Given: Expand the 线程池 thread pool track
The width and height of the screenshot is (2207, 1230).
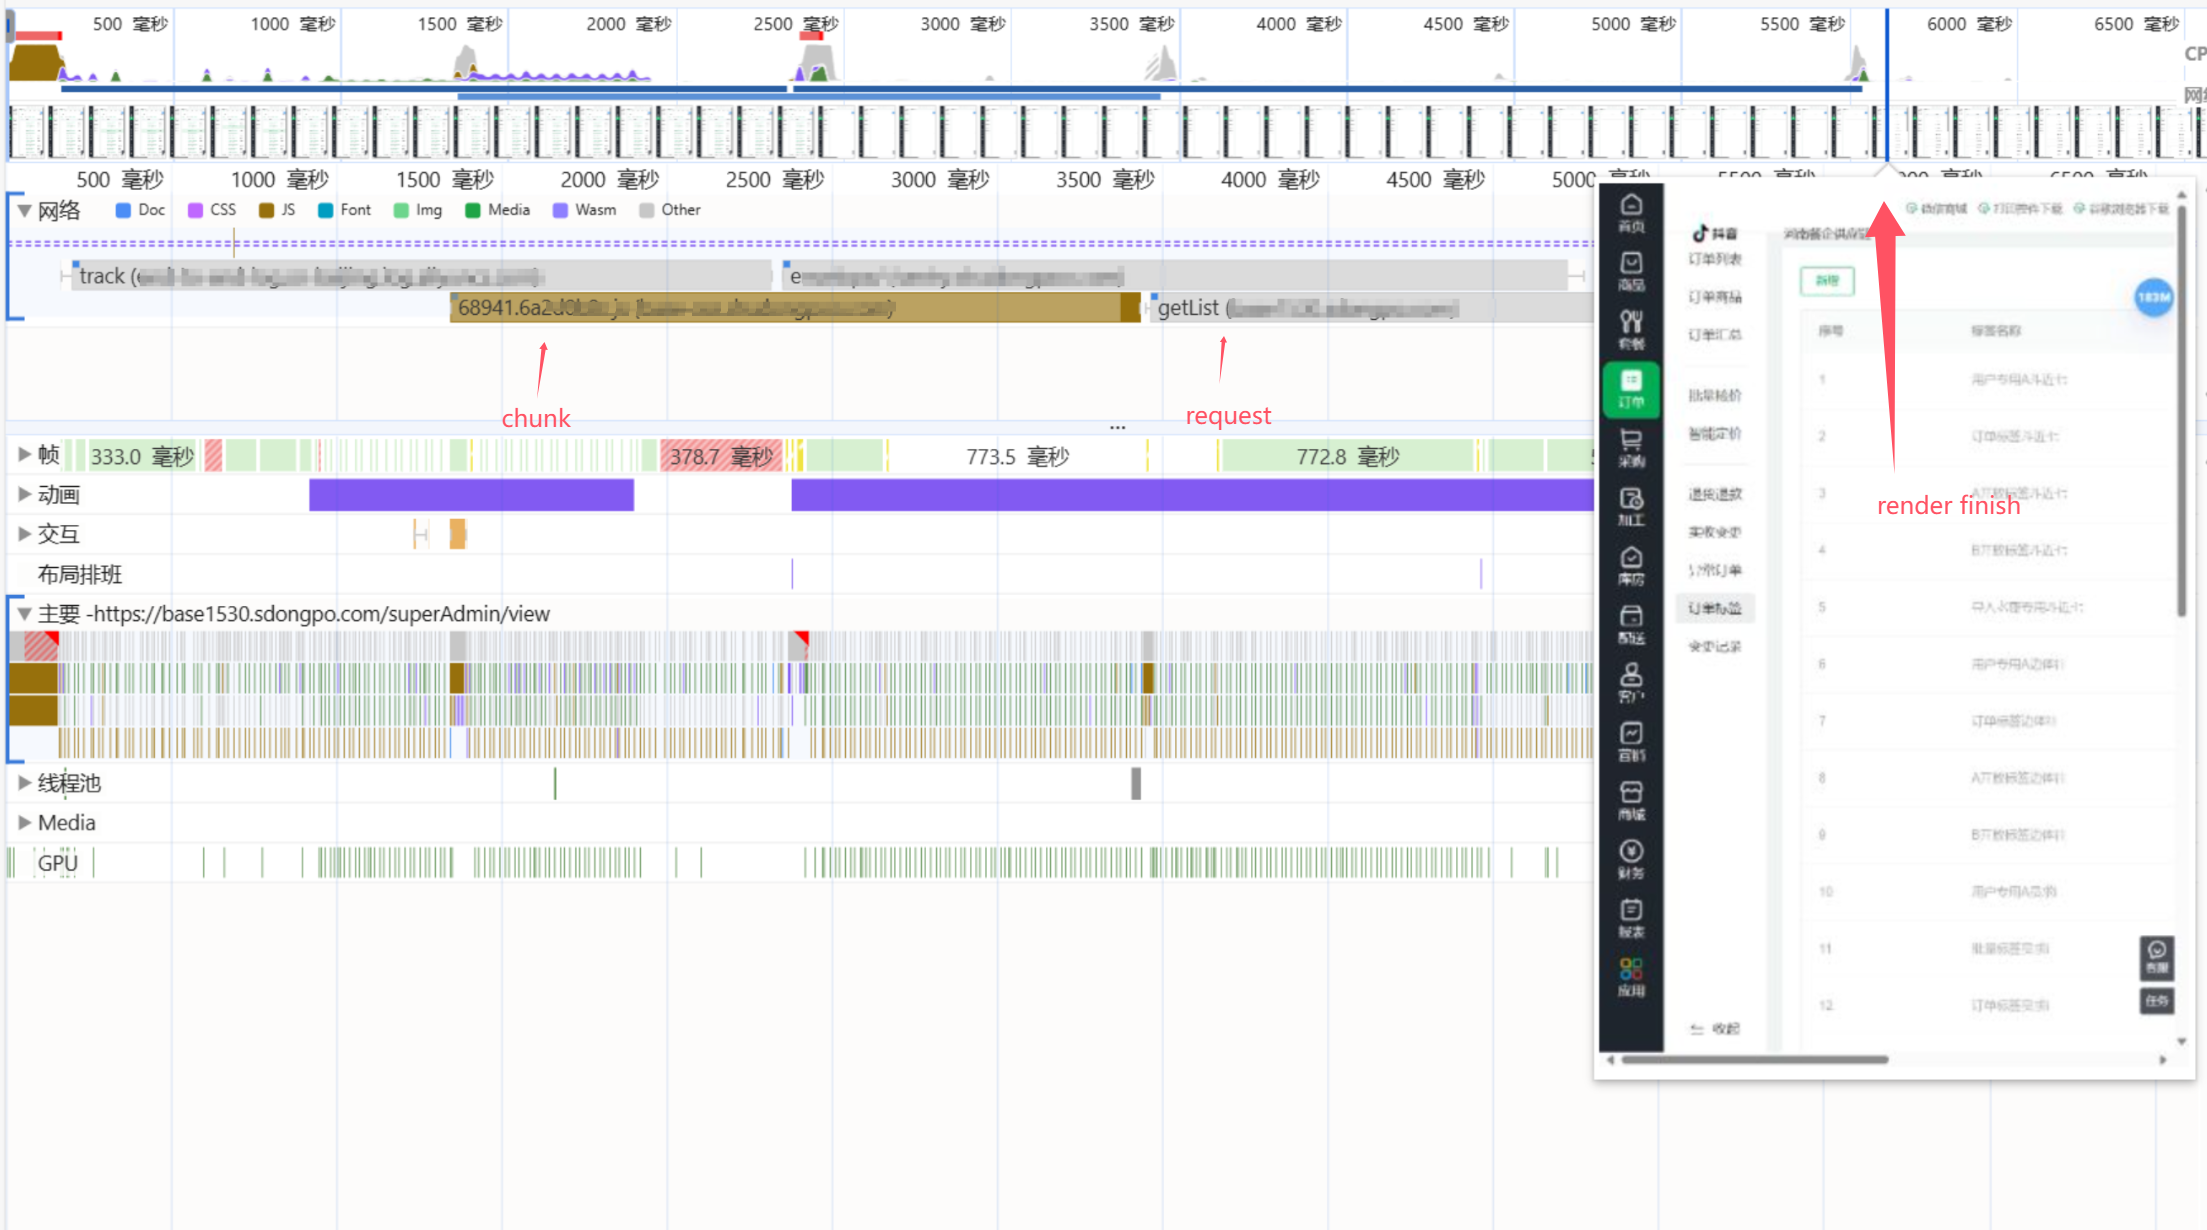Looking at the screenshot, I should [x=24, y=783].
